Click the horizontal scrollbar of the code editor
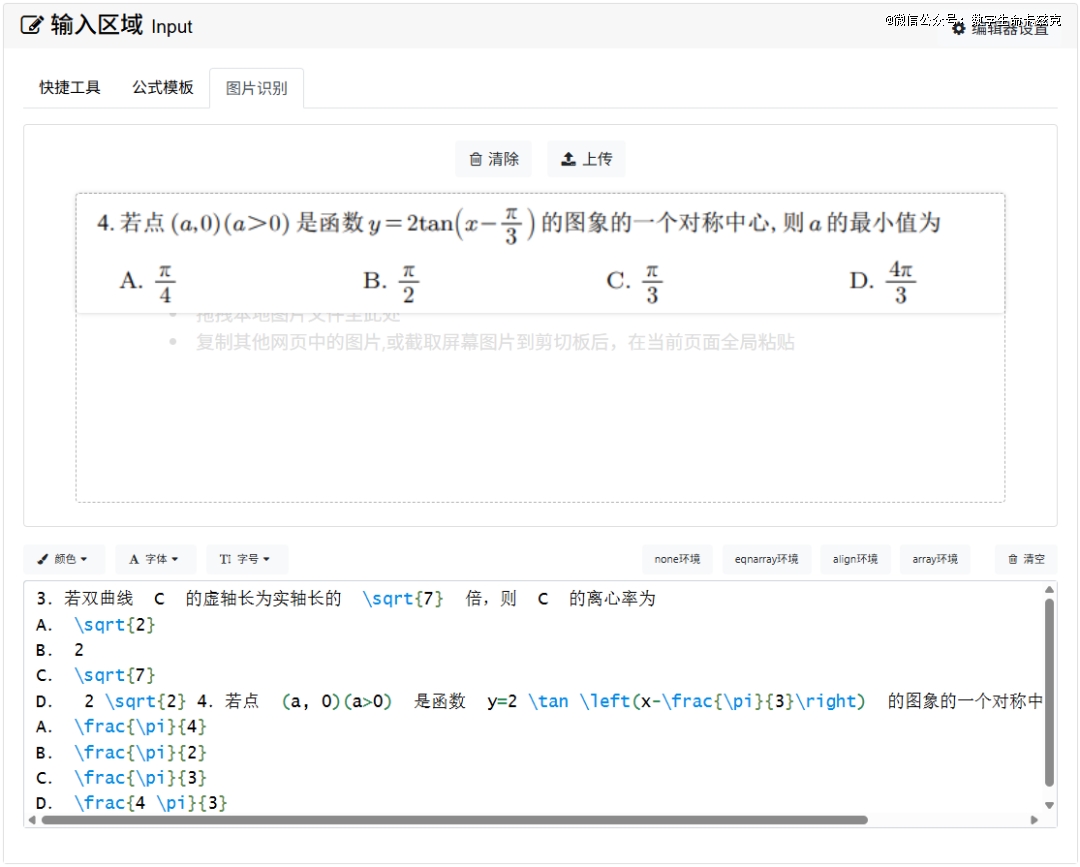Screen dimensions: 1080x867 pyautogui.click(x=455, y=820)
